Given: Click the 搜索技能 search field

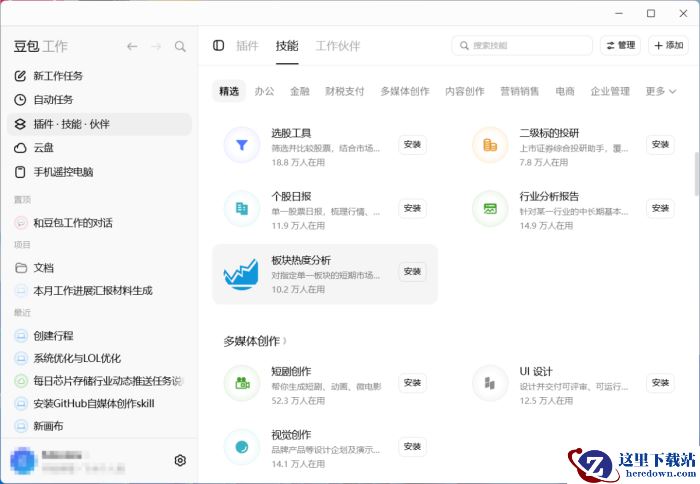Looking at the screenshot, I should coord(522,46).
